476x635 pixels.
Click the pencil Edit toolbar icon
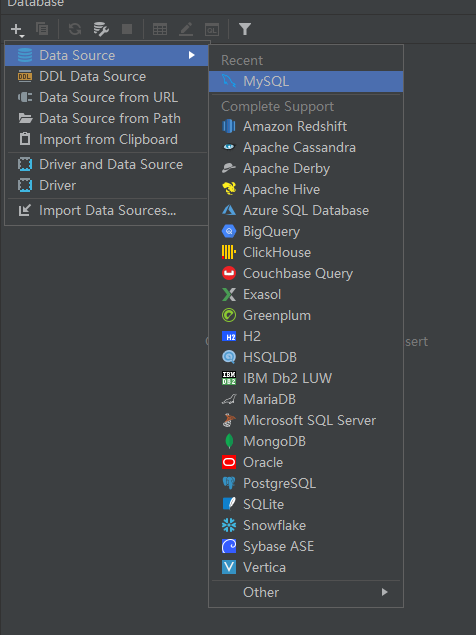click(186, 29)
